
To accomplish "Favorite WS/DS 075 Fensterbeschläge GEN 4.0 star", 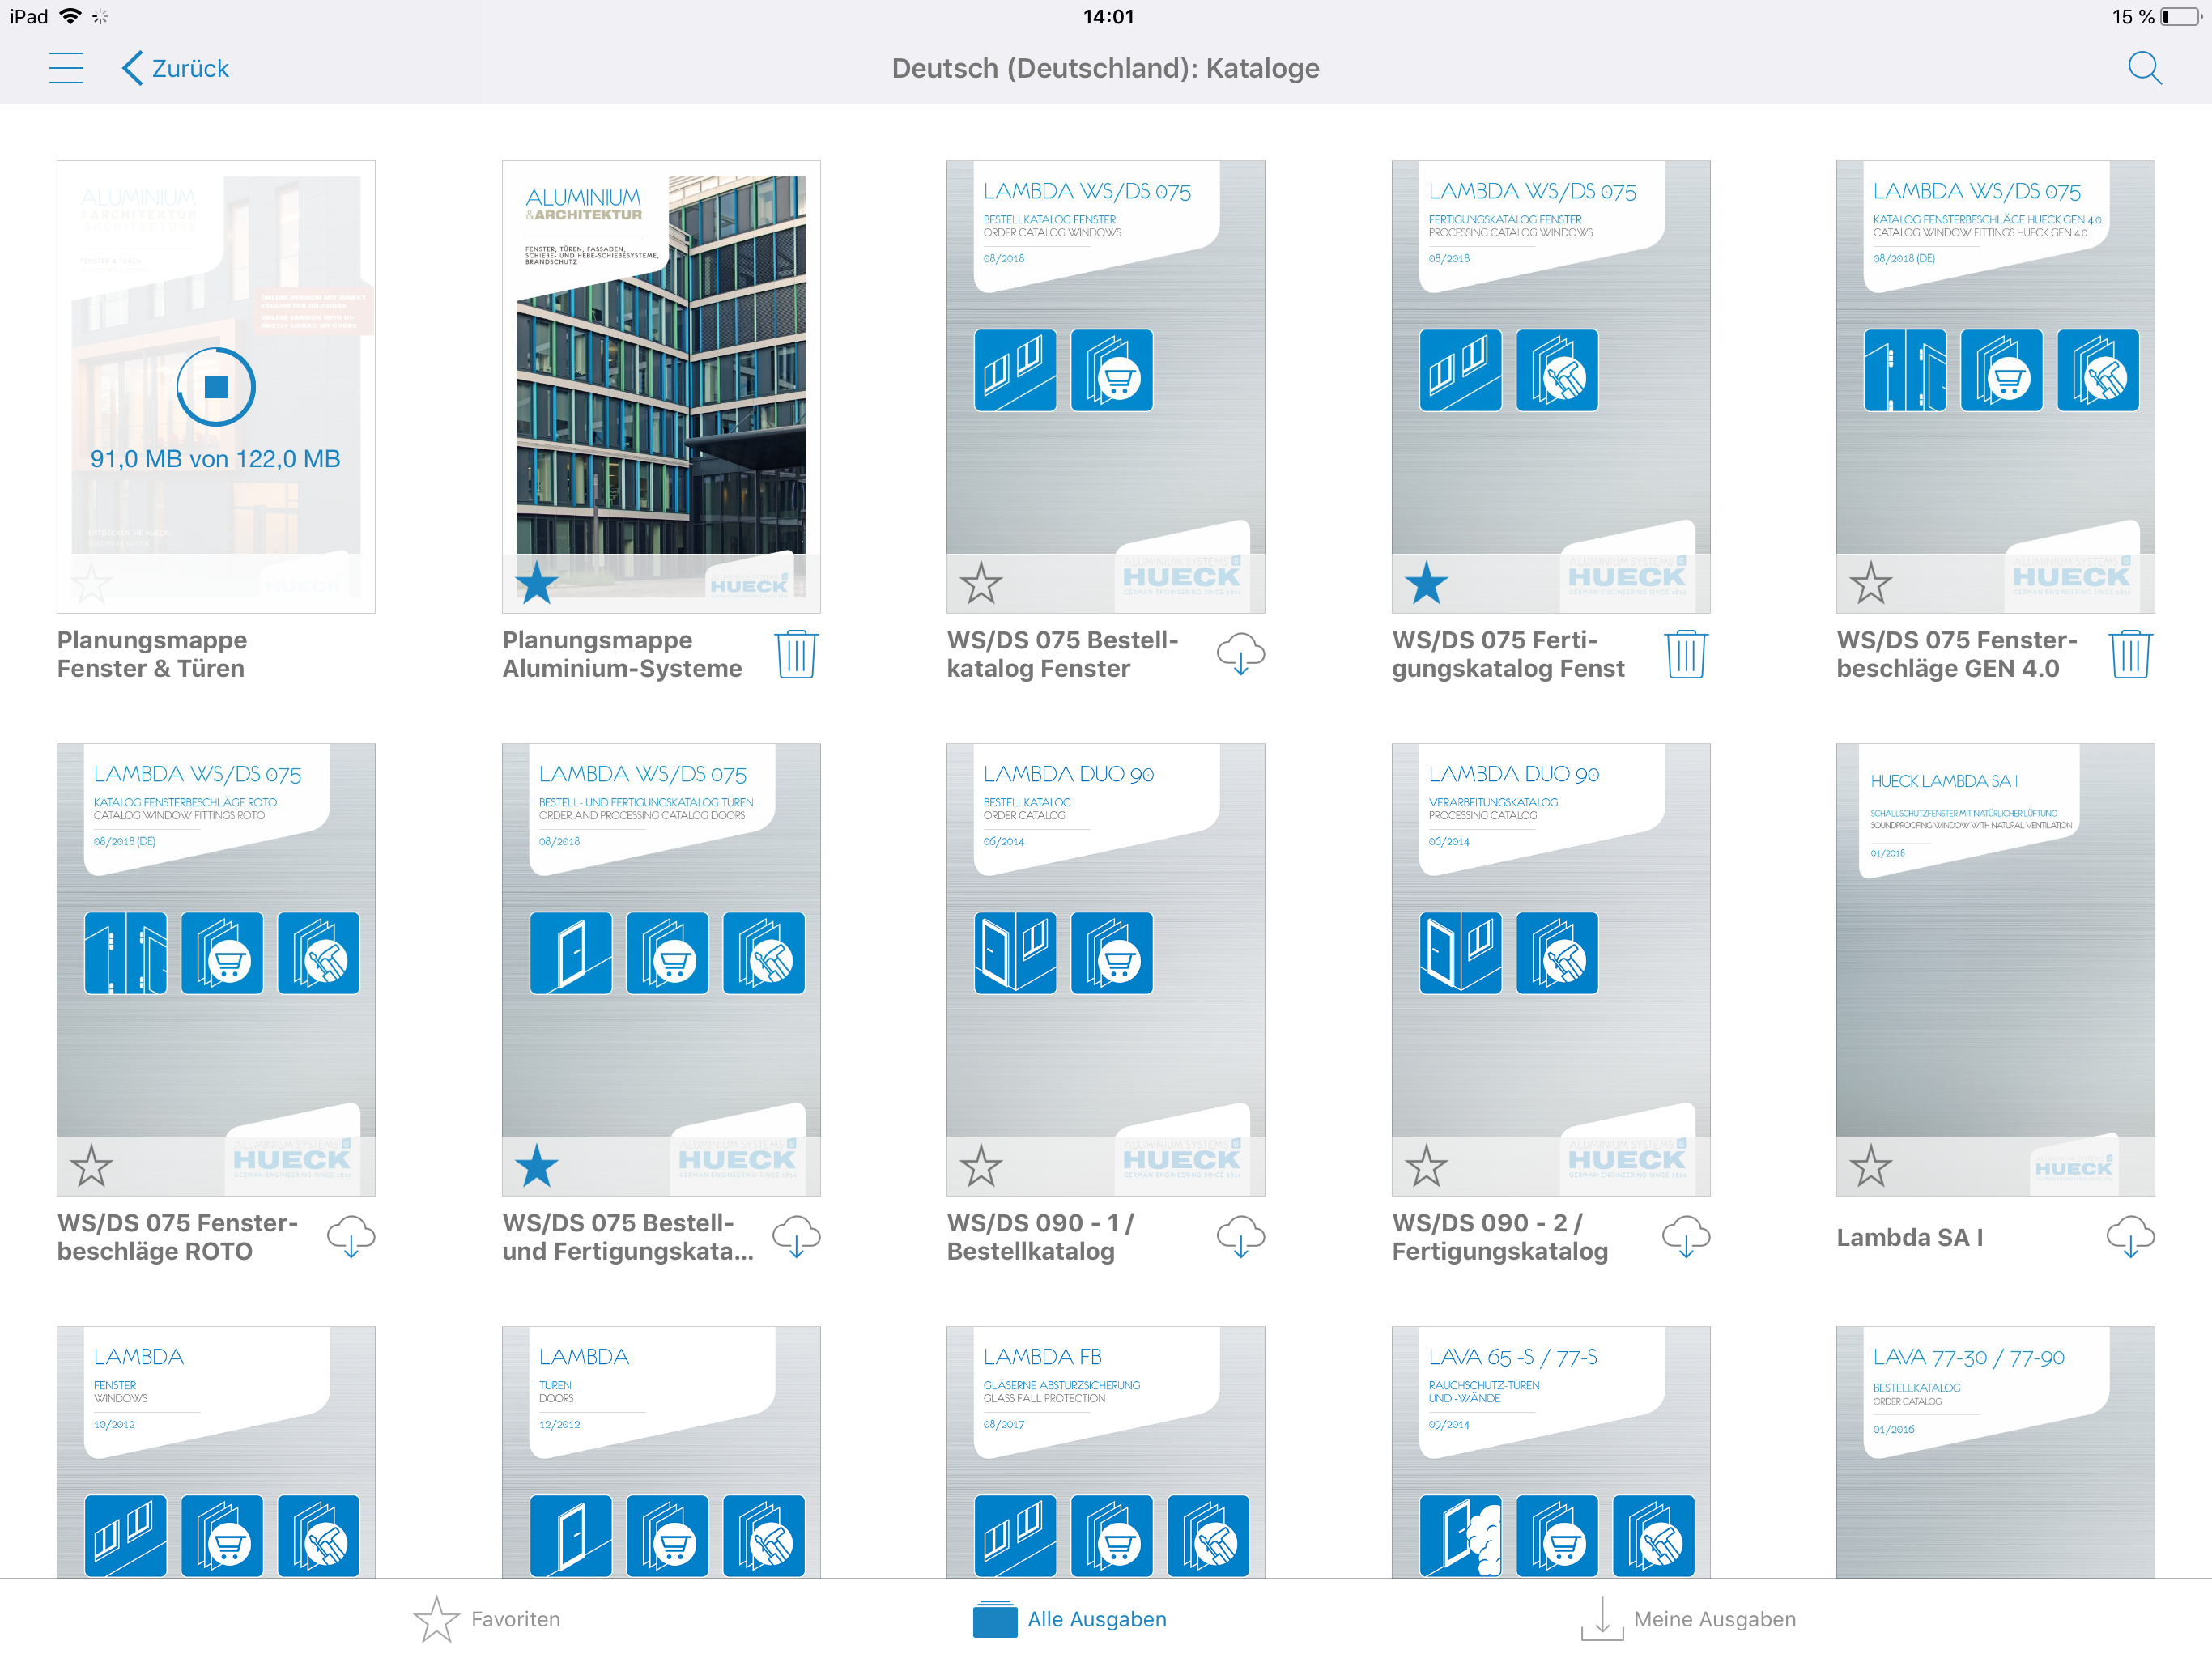I will (x=1870, y=583).
